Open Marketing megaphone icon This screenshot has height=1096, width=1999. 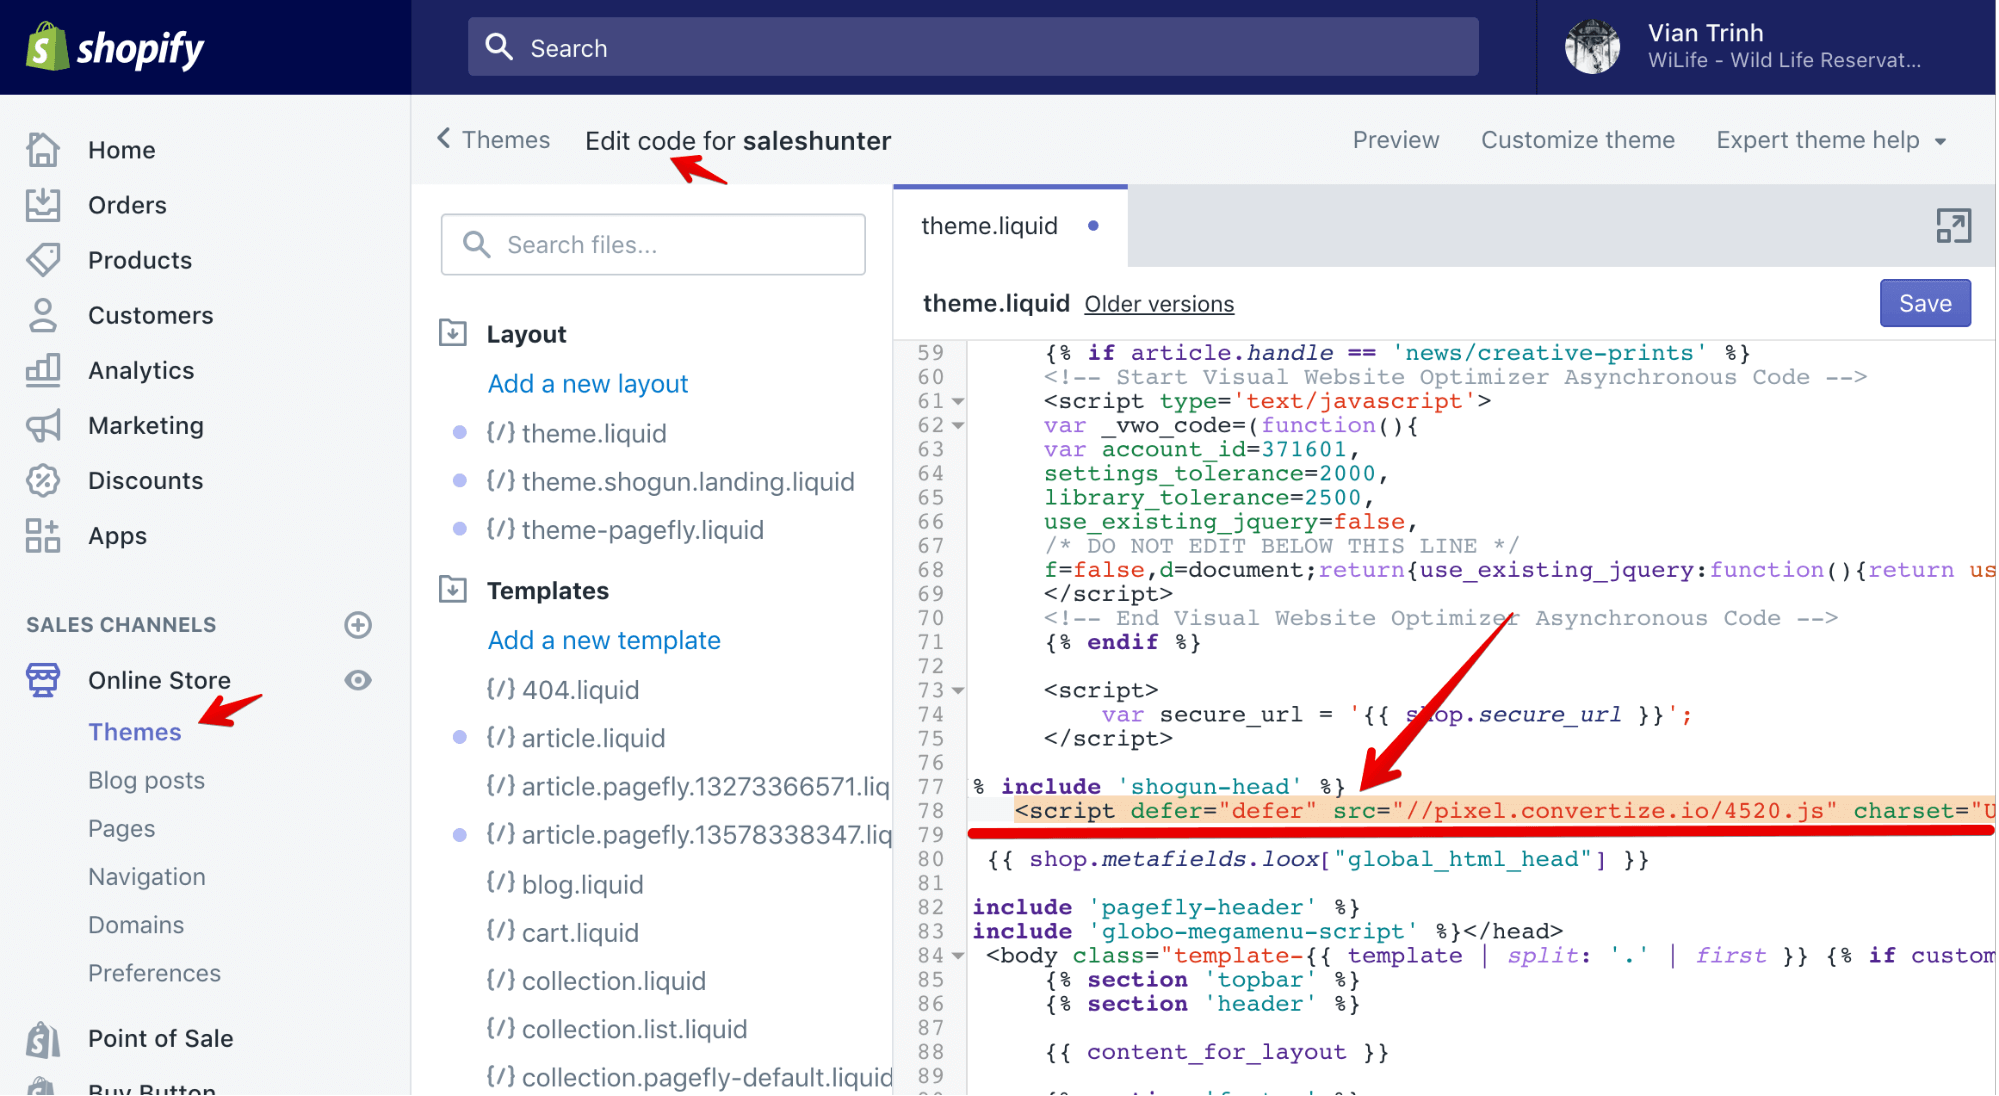[43, 425]
